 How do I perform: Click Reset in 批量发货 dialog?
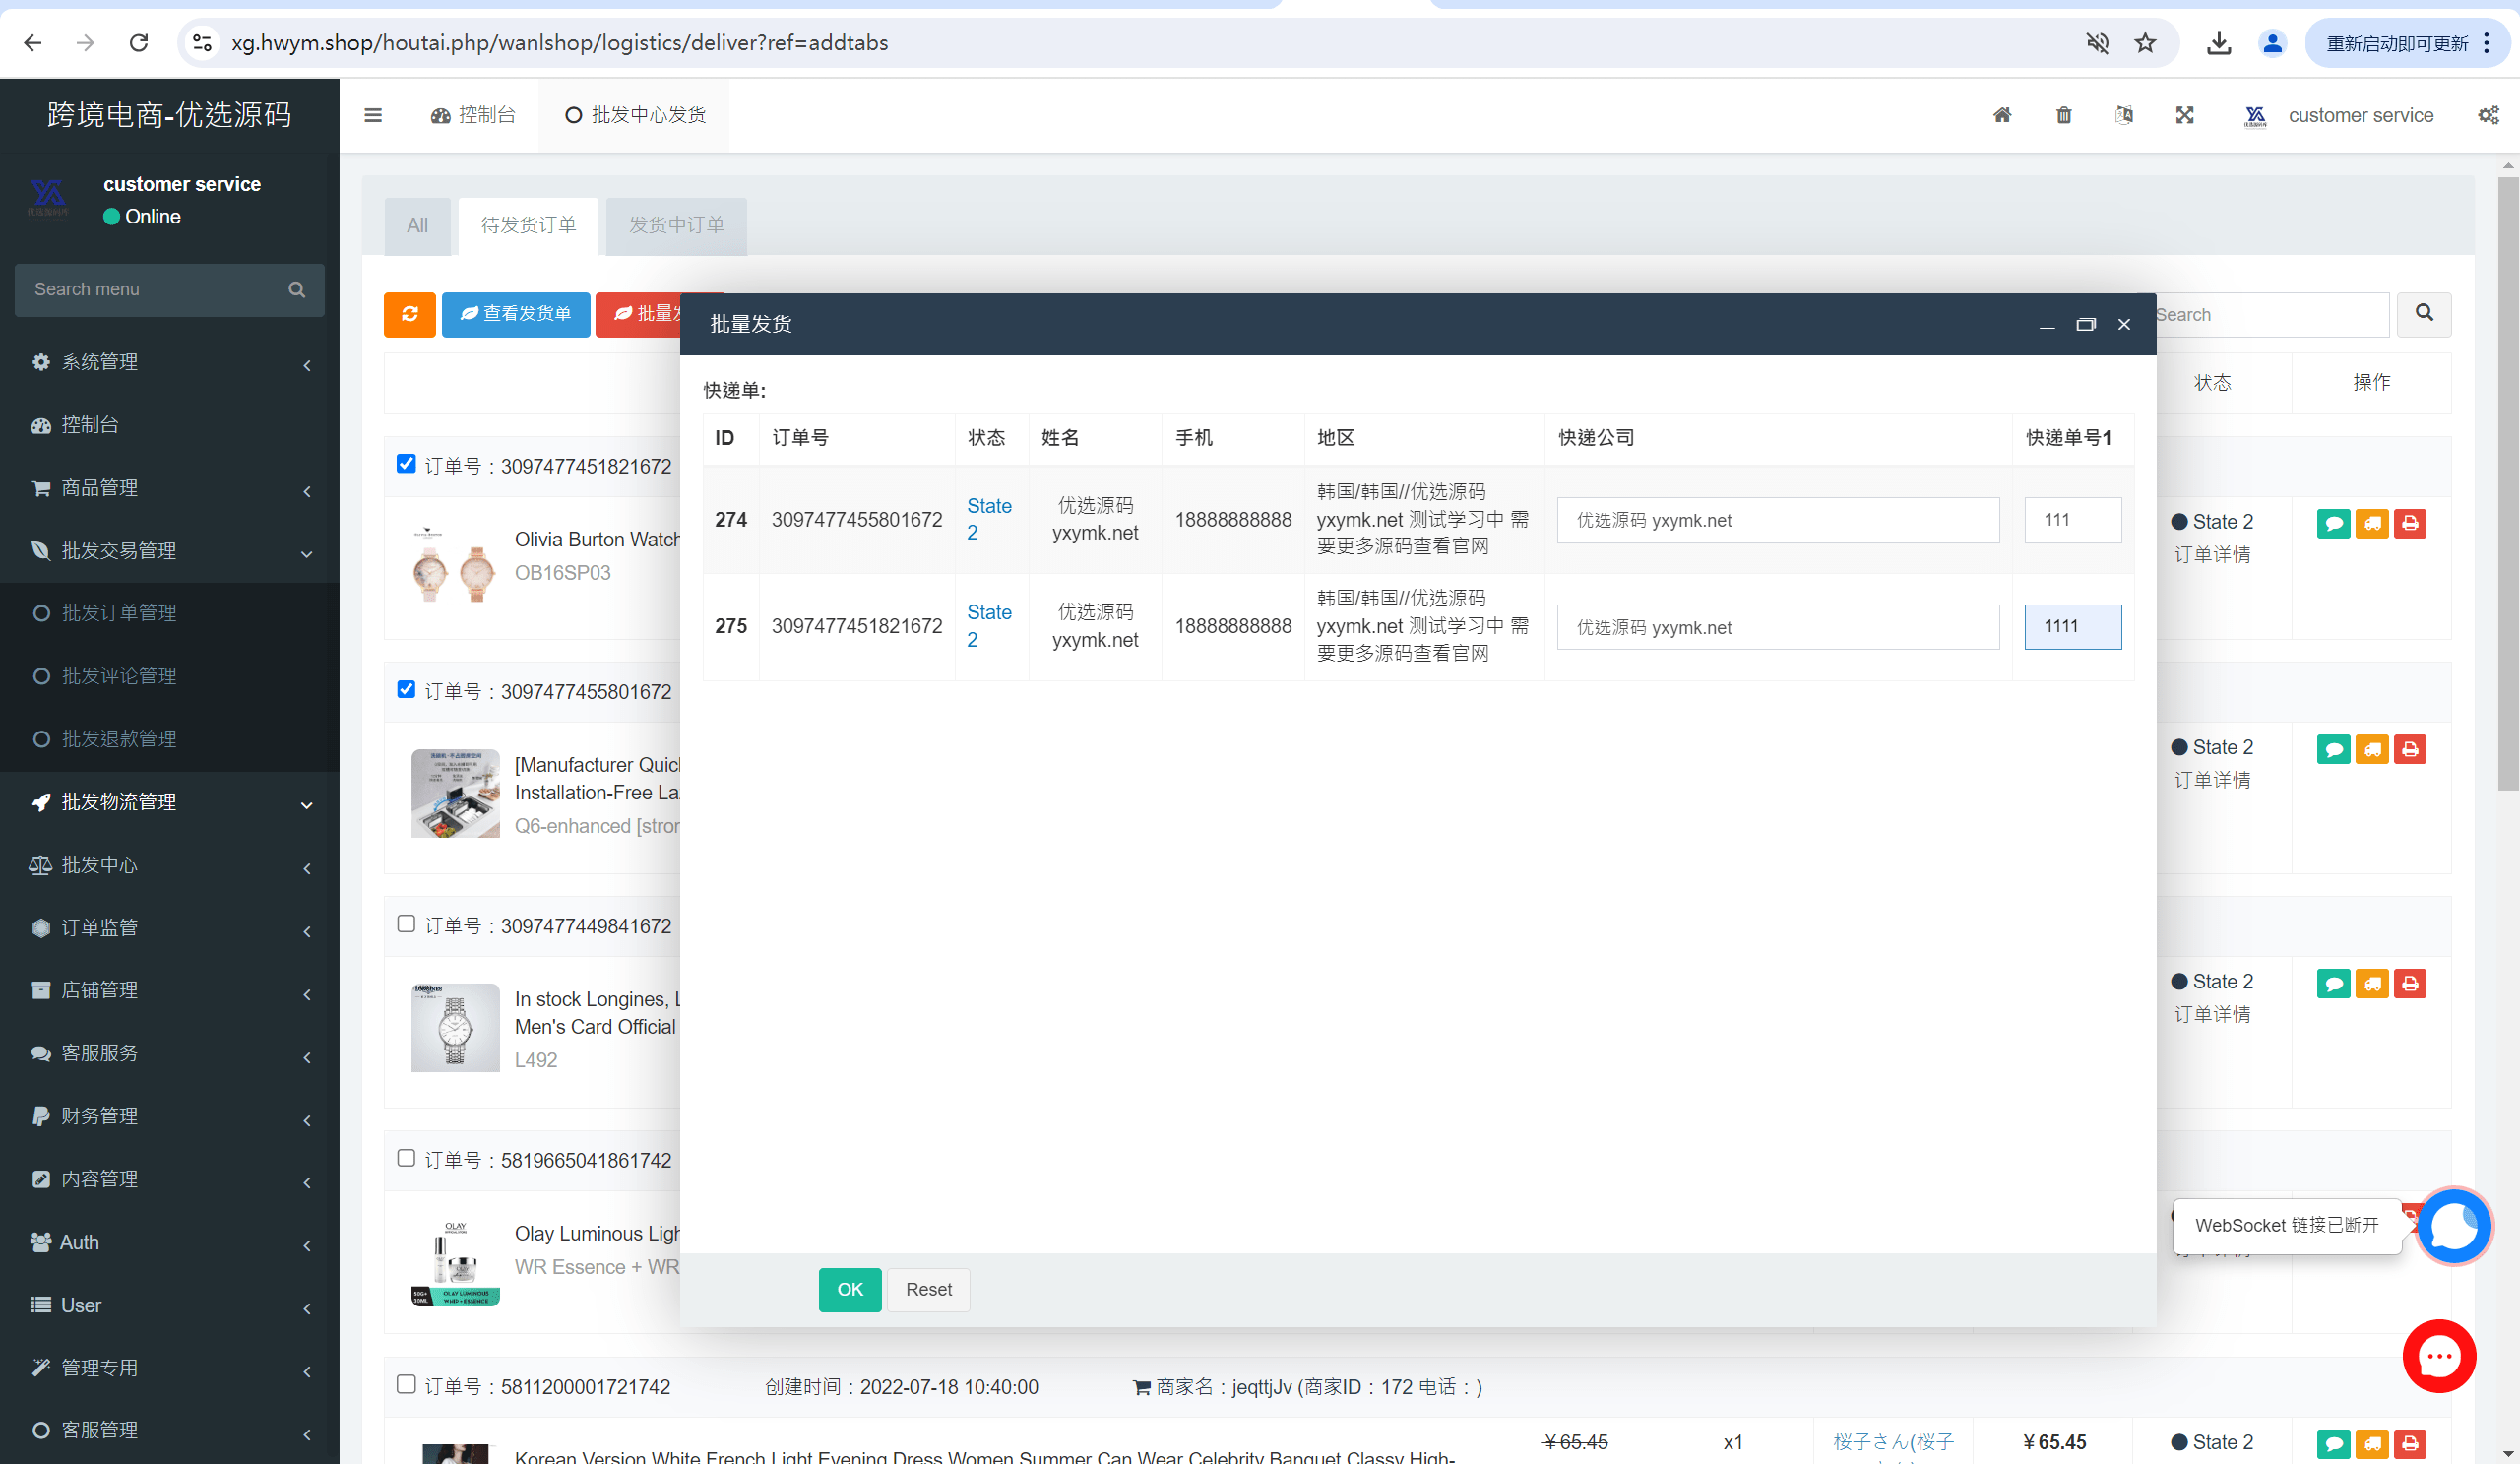pos(928,1290)
